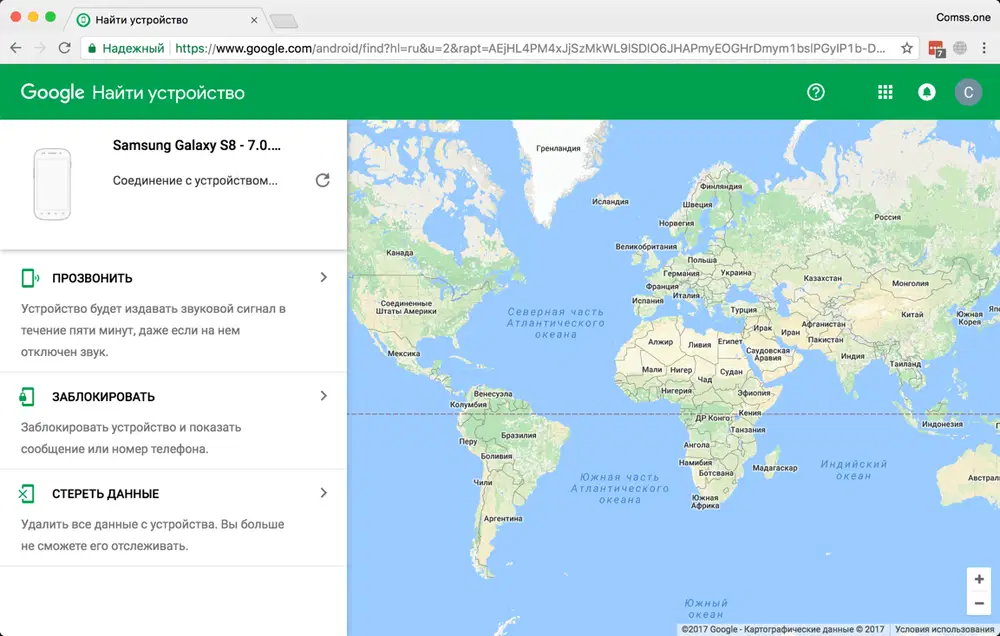Click Бразилия on the map
This screenshot has height=636, width=1000.
coord(518,436)
